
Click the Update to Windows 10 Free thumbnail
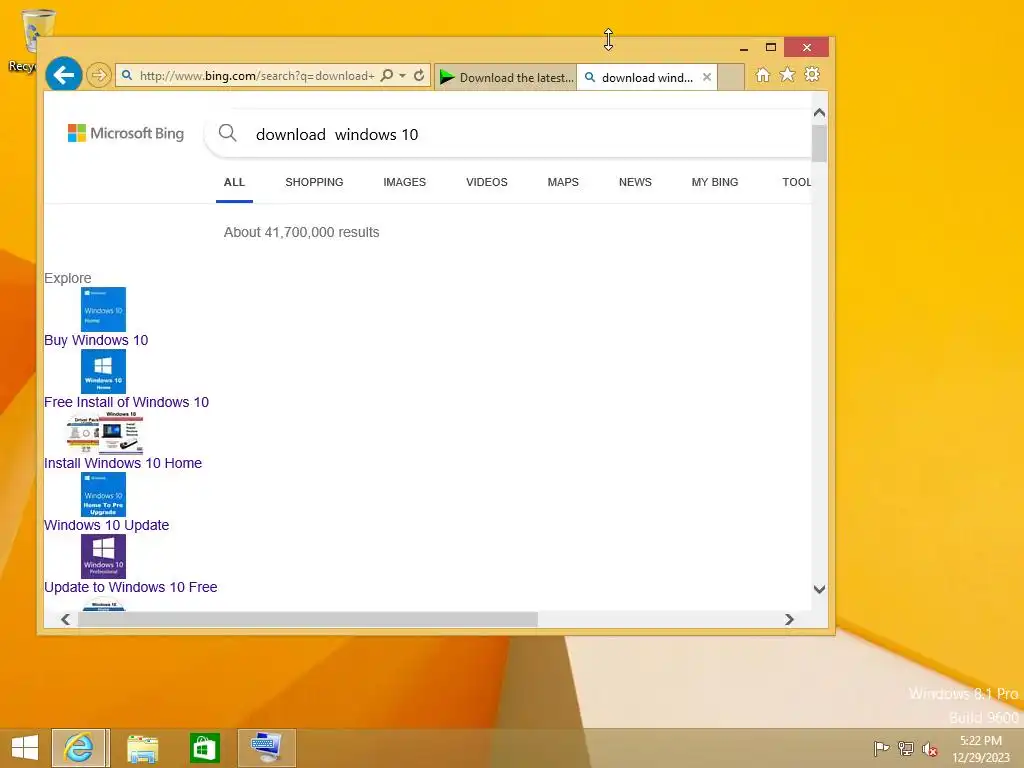click(103, 556)
